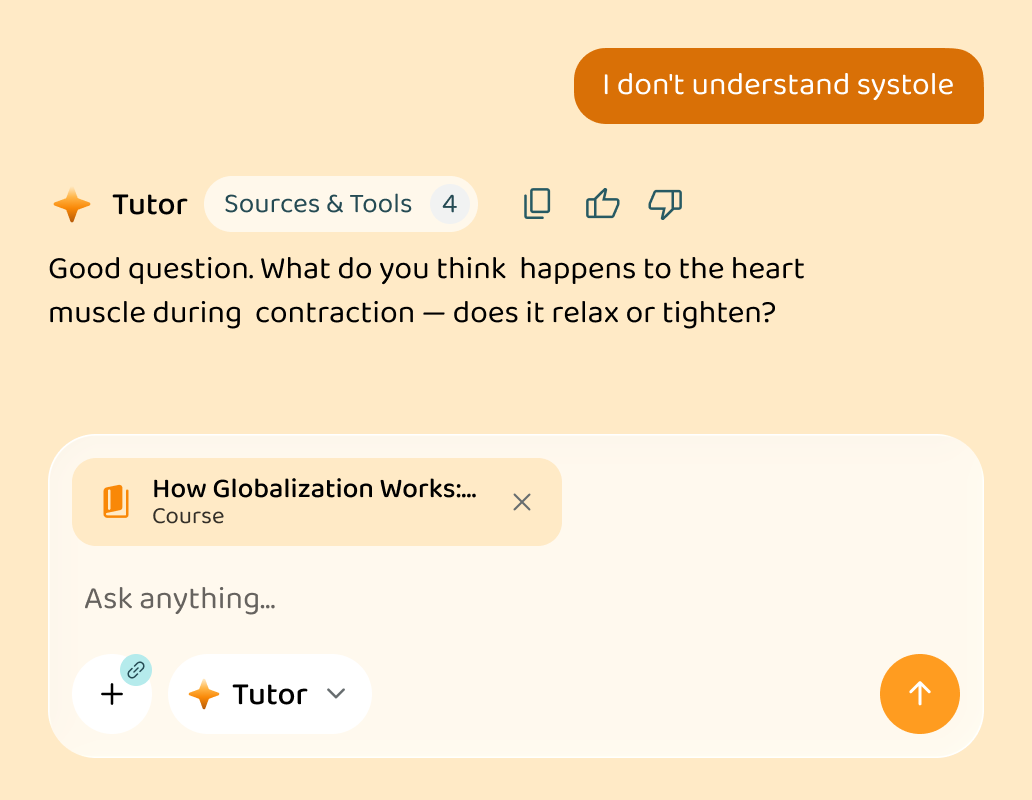
Task: Remove the How Globalization Works course attachment
Action: 522,502
